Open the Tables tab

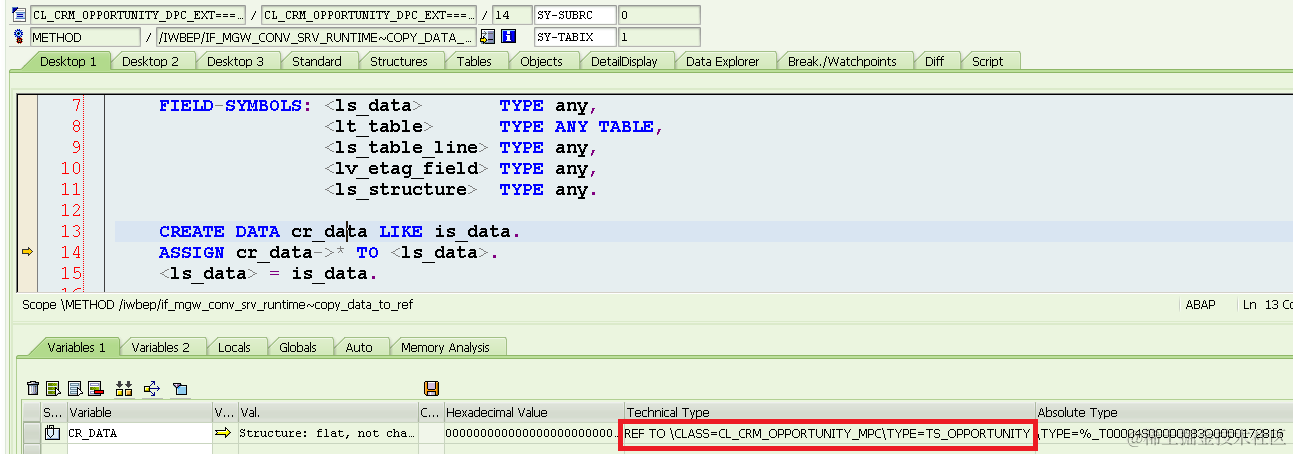[x=474, y=61]
